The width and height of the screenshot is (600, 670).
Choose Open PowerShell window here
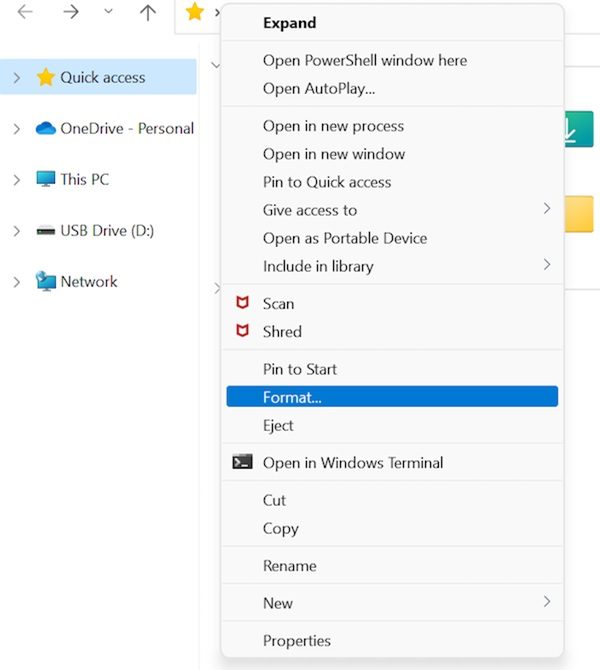(x=364, y=60)
